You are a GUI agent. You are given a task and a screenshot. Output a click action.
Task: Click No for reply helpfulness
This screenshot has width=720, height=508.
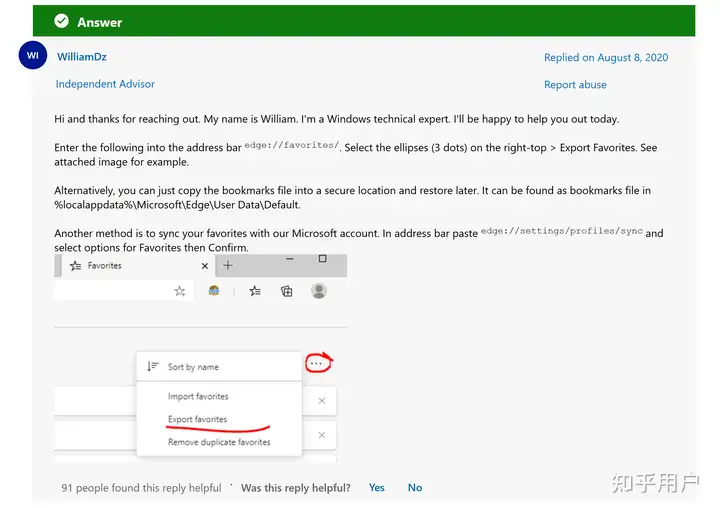click(x=415, y=488)
